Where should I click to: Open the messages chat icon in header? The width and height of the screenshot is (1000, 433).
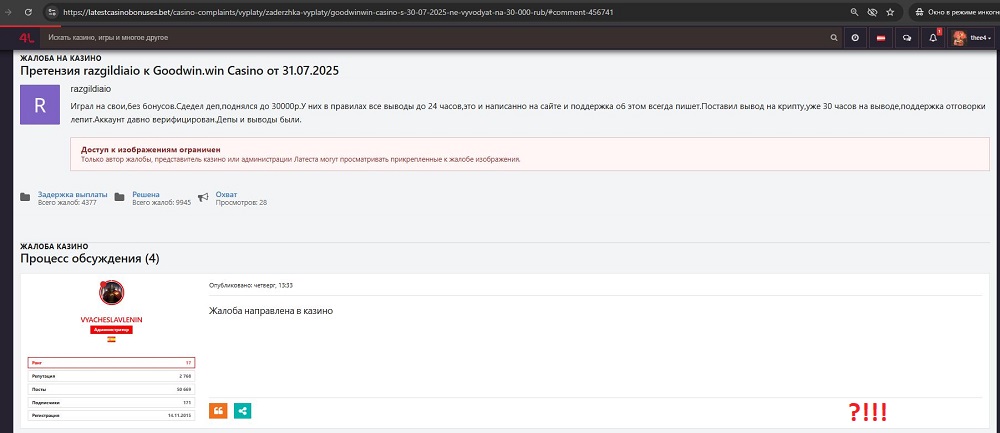pyautogui.click(x=906, y=37)
